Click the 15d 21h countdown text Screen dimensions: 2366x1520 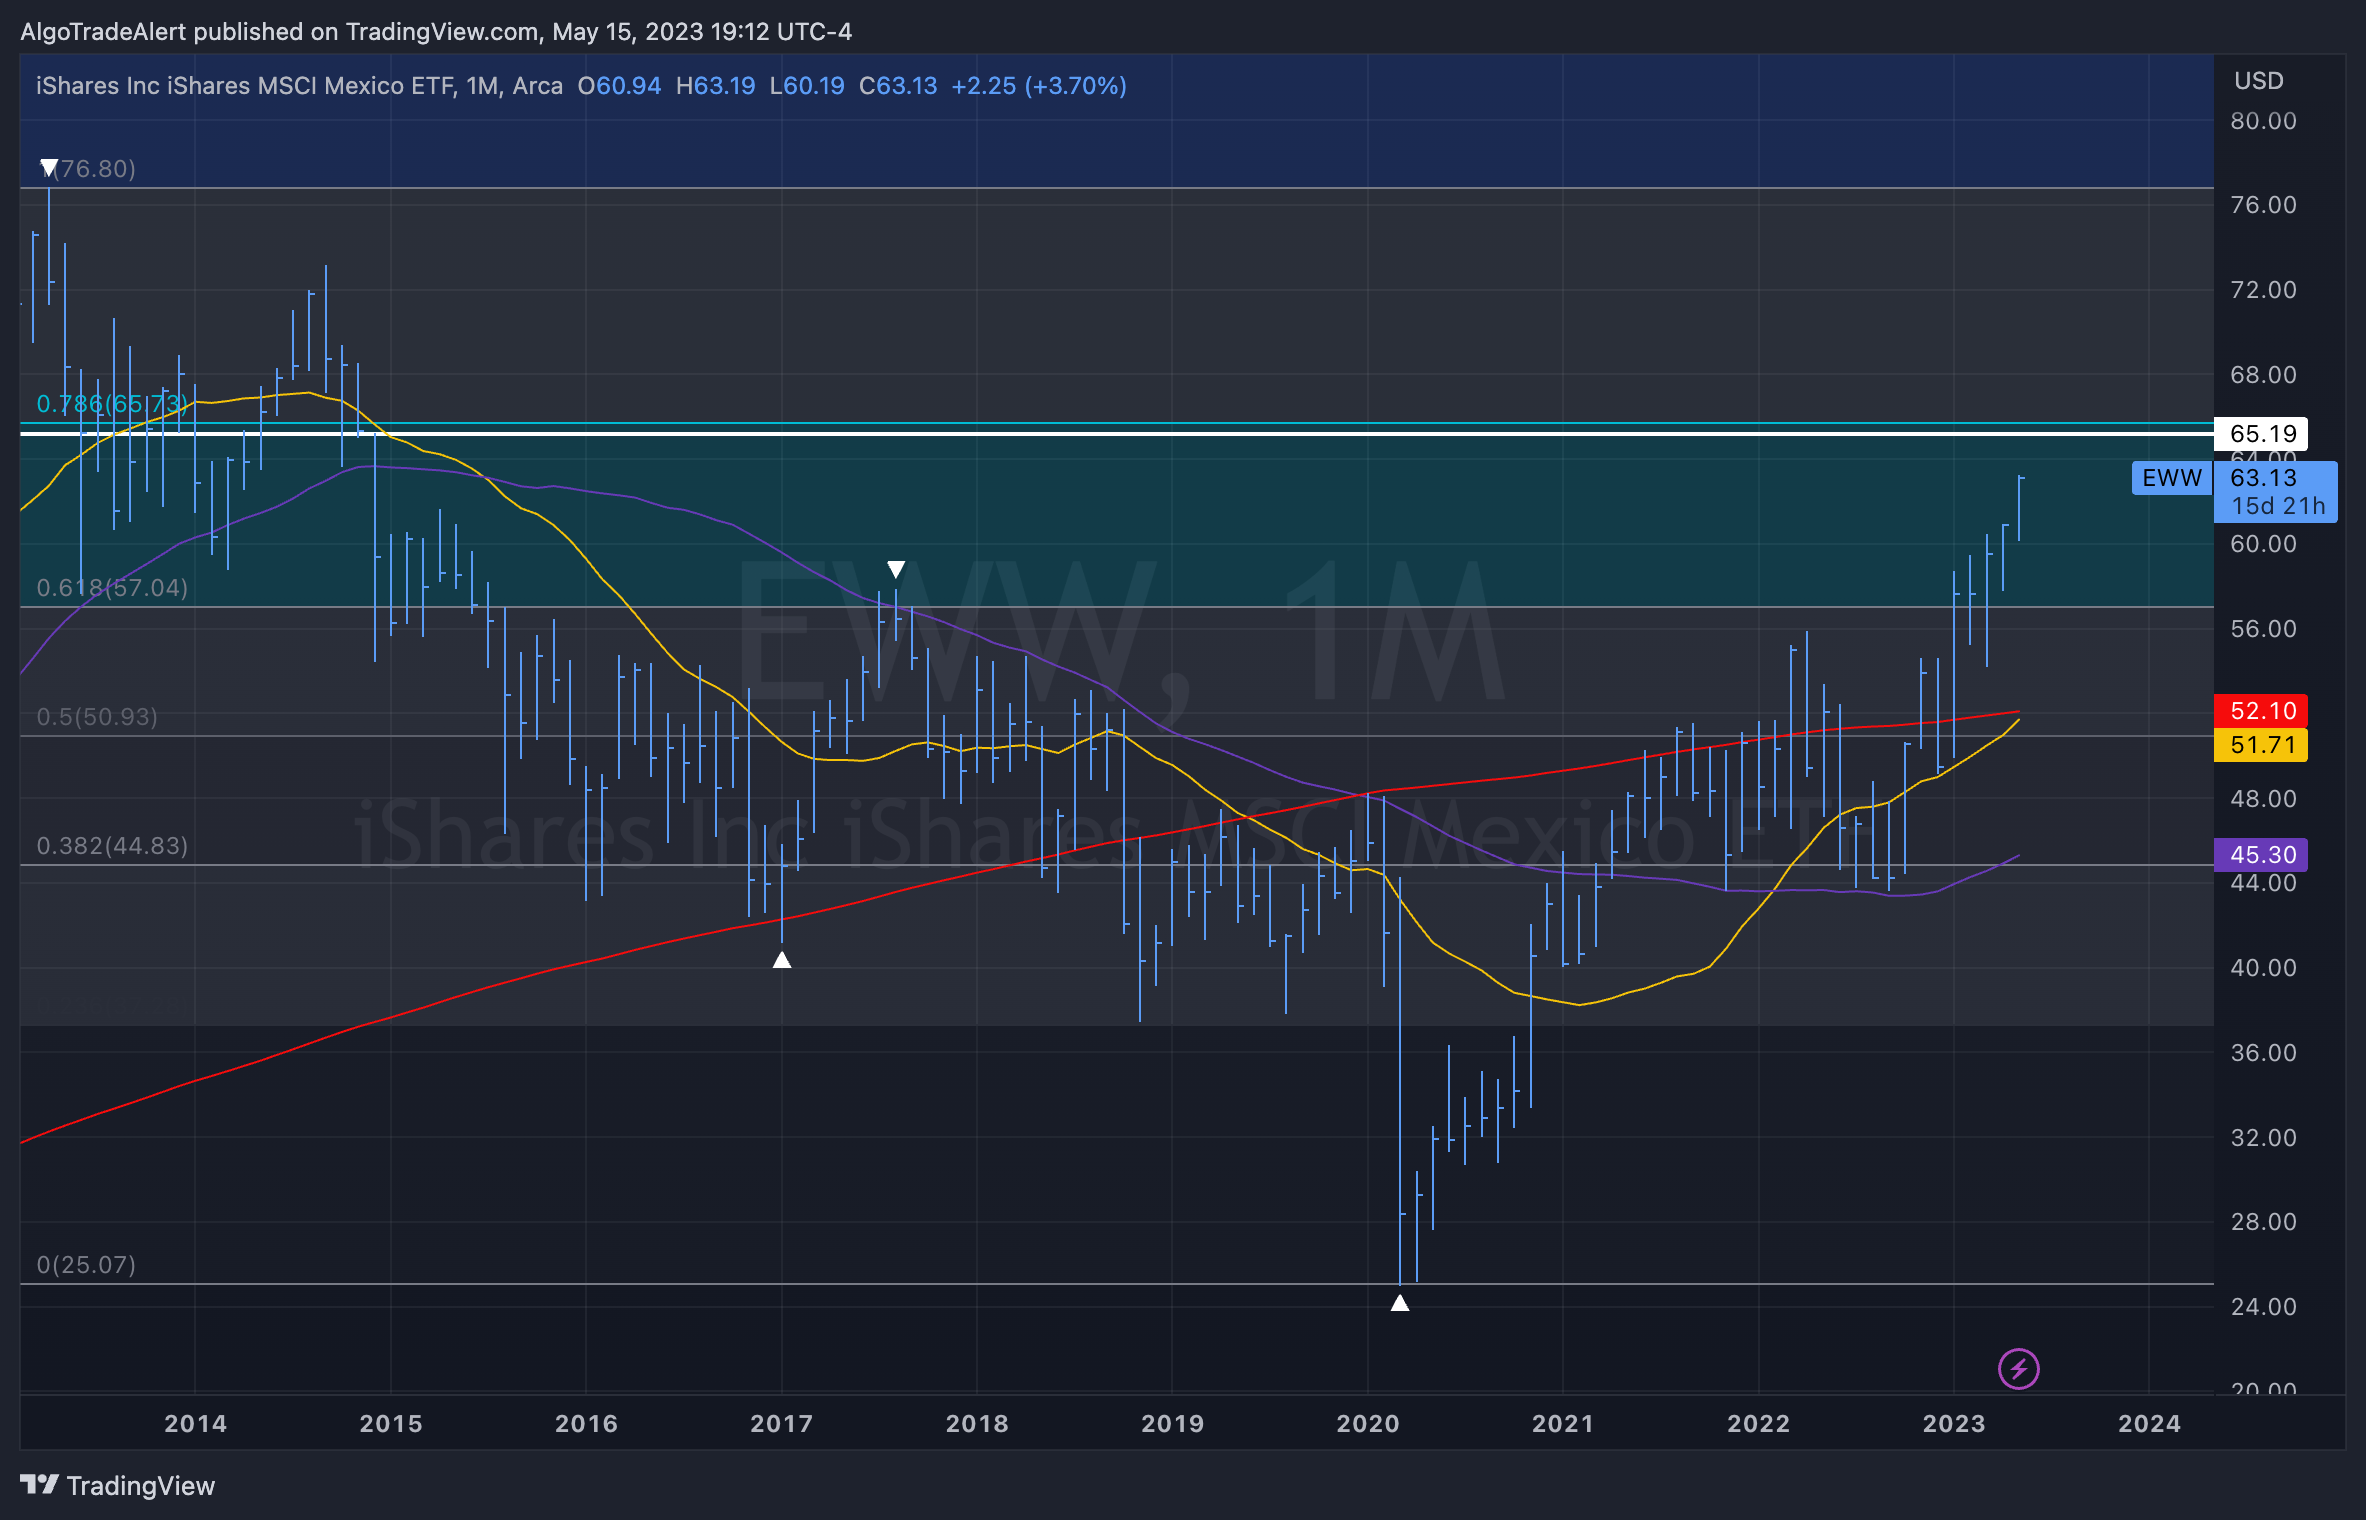pos(2278,506)
